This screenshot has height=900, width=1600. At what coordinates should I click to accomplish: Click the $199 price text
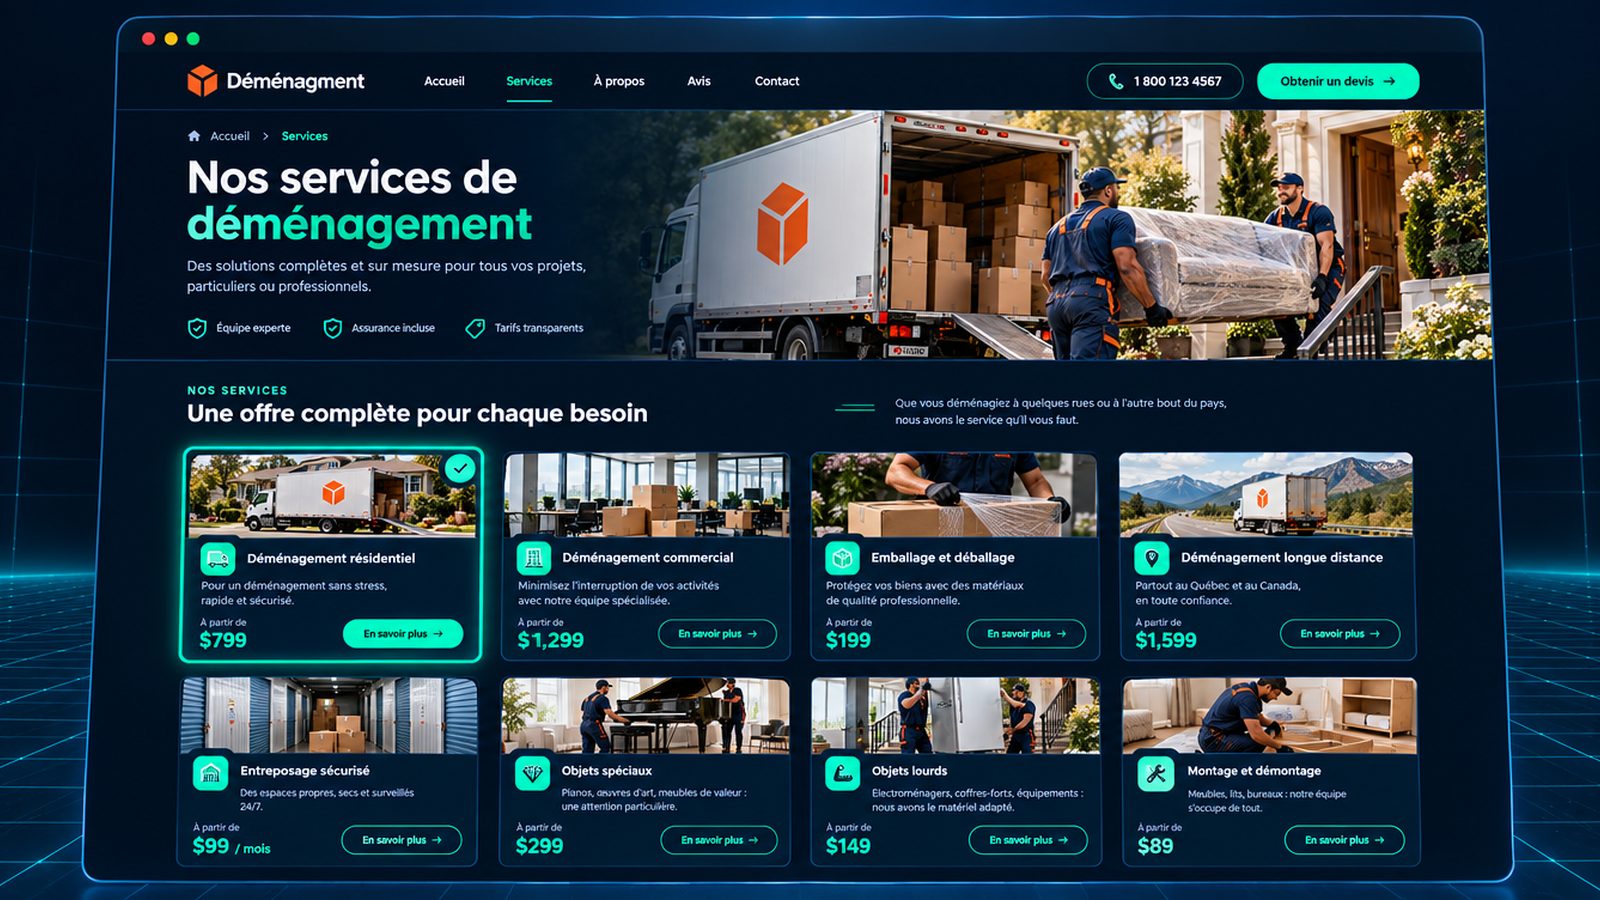click(x=848, y=641)
